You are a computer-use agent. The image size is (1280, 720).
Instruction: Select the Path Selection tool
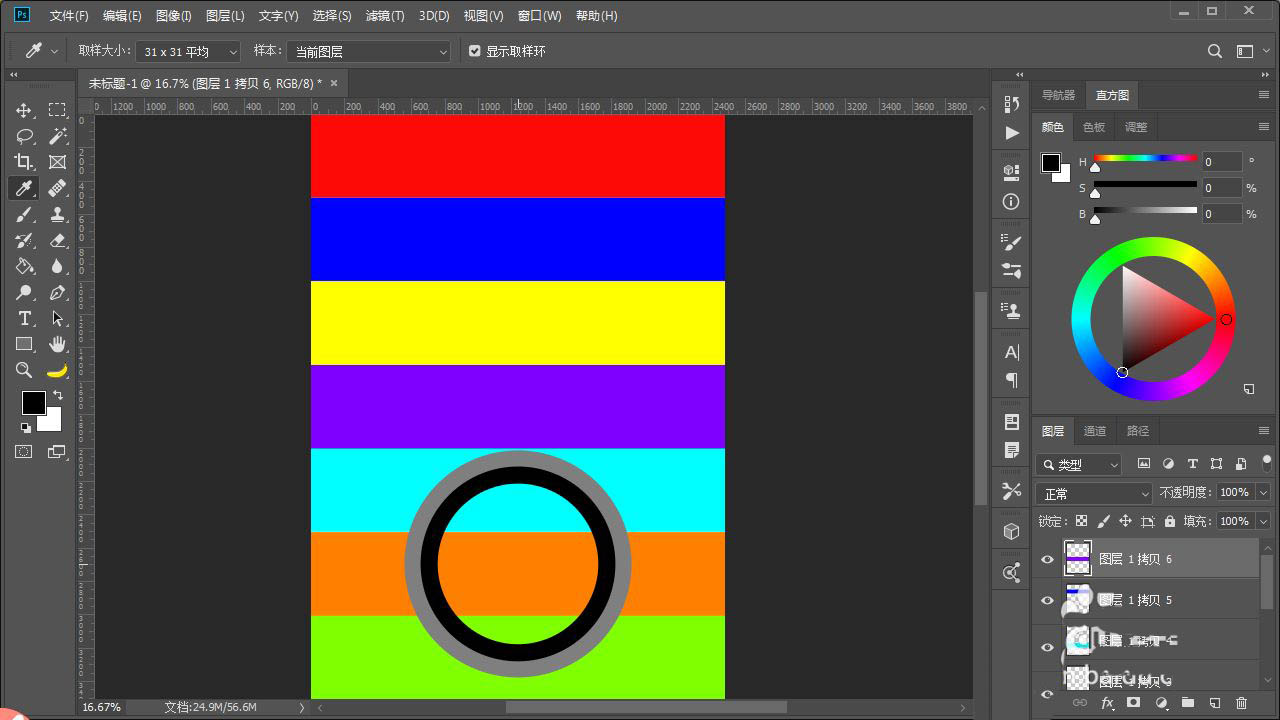click(x=57, y=318)
